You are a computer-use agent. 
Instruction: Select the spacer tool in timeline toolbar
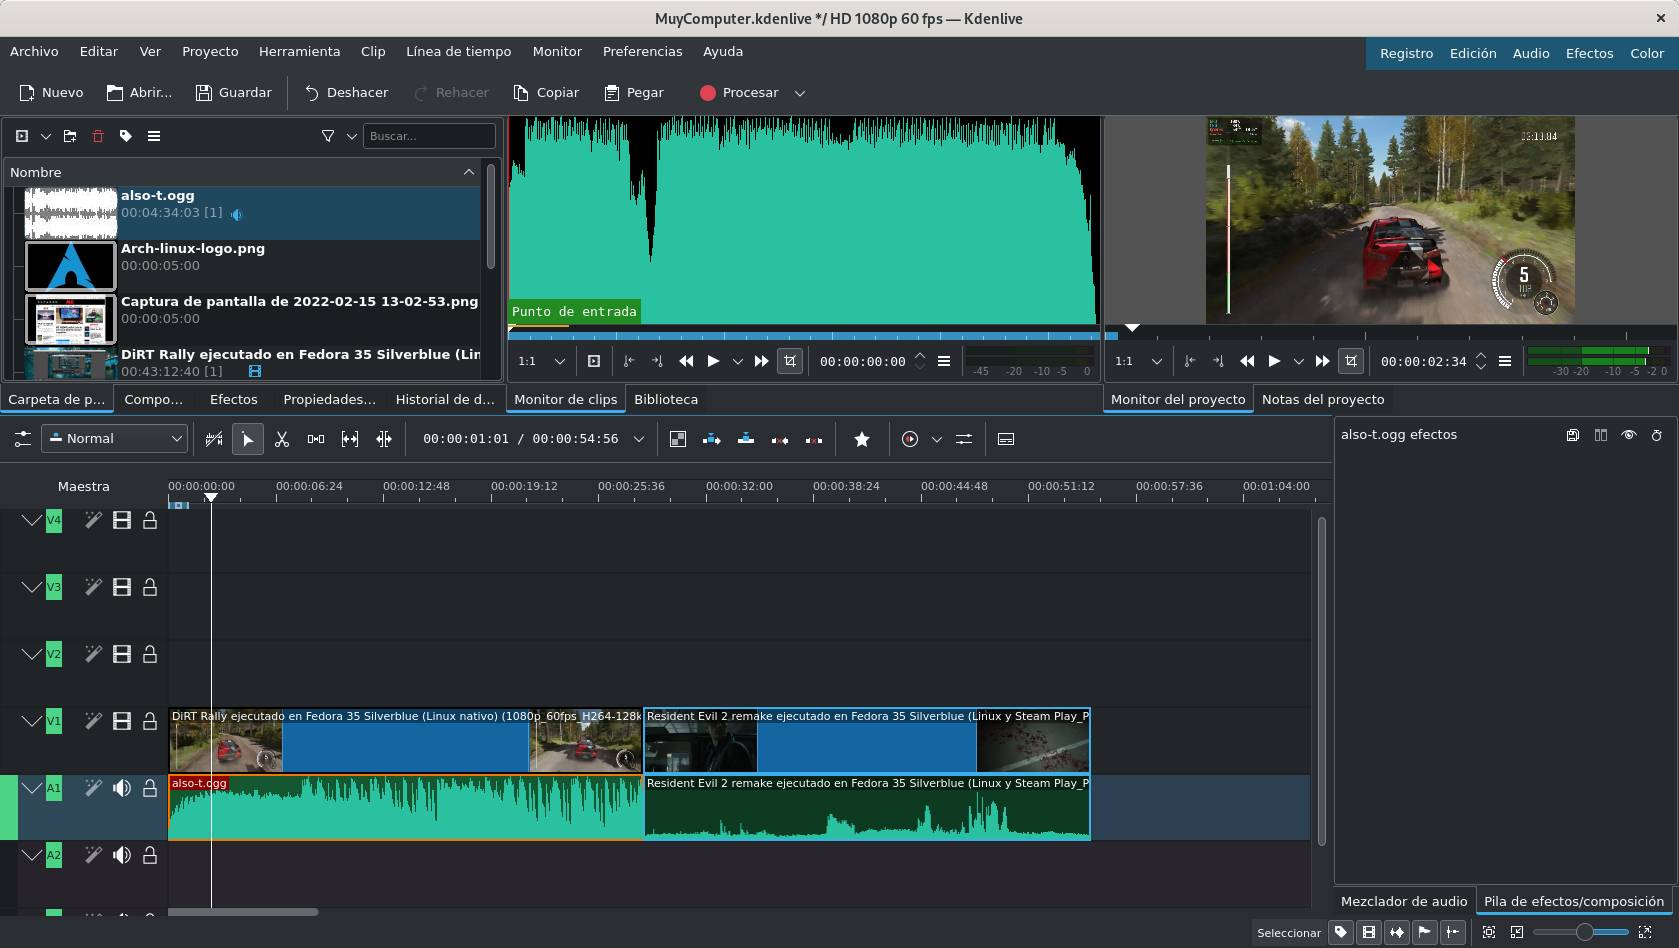[x=316, y=439]
